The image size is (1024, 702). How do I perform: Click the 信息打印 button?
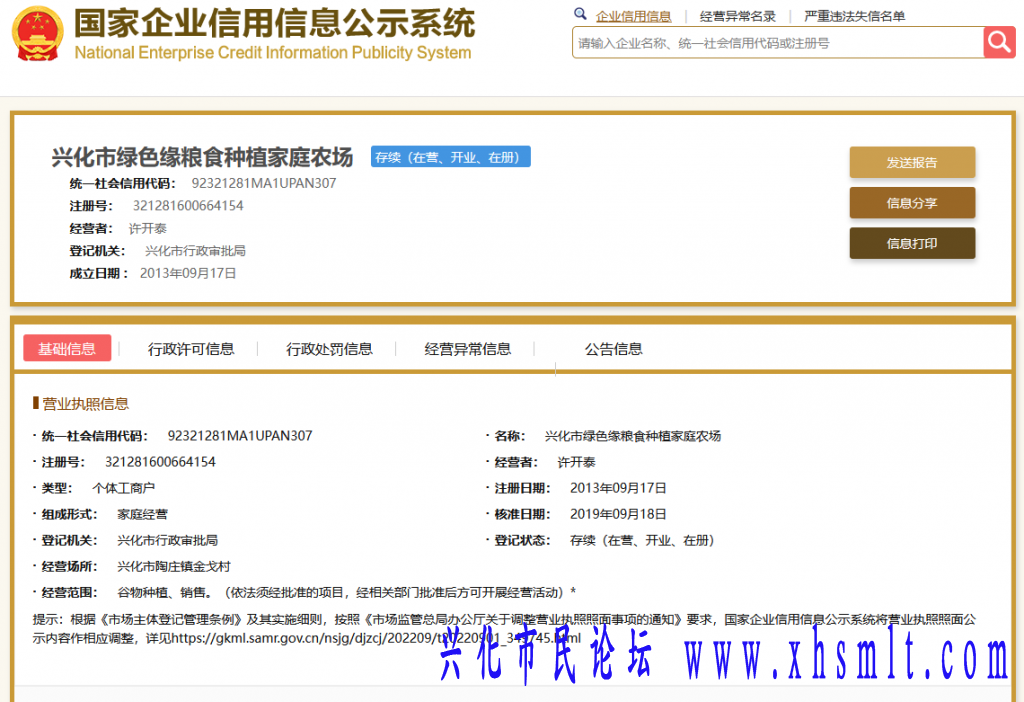[912, 244]
